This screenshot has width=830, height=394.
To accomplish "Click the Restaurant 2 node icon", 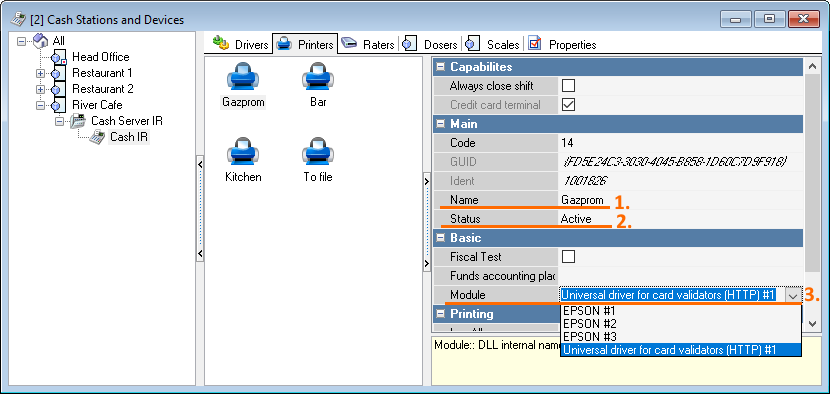I will [x=59, y=89].
